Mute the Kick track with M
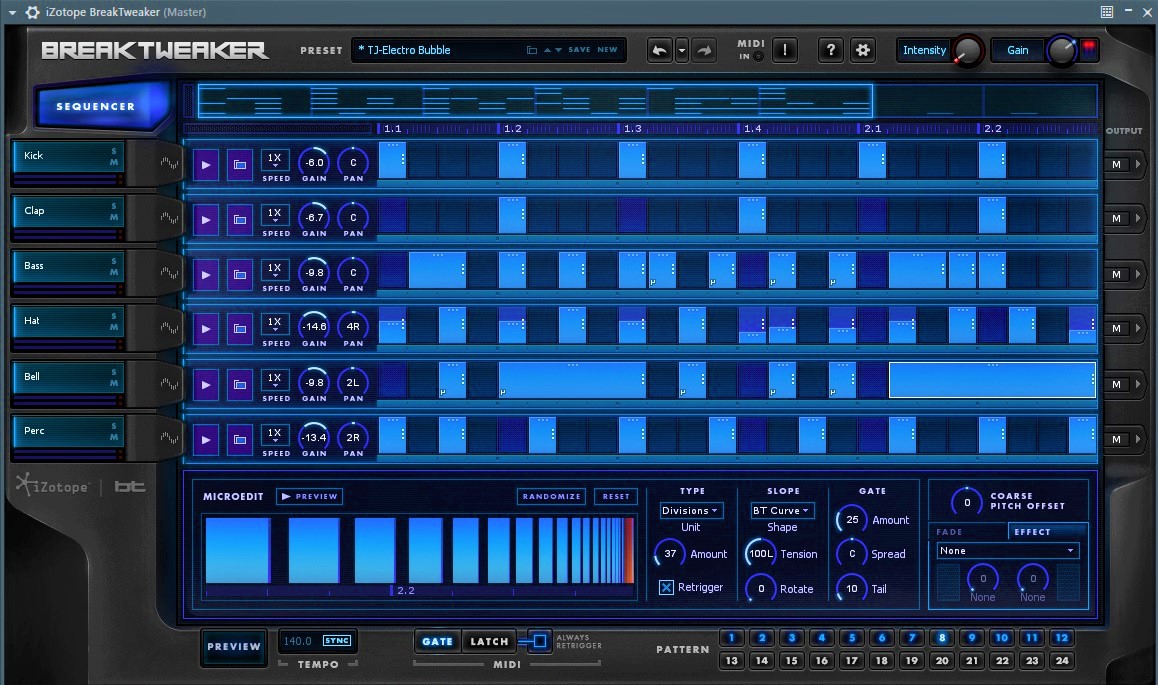The image size is (1158, 685). pyautogui.click(x=114, y=162)
